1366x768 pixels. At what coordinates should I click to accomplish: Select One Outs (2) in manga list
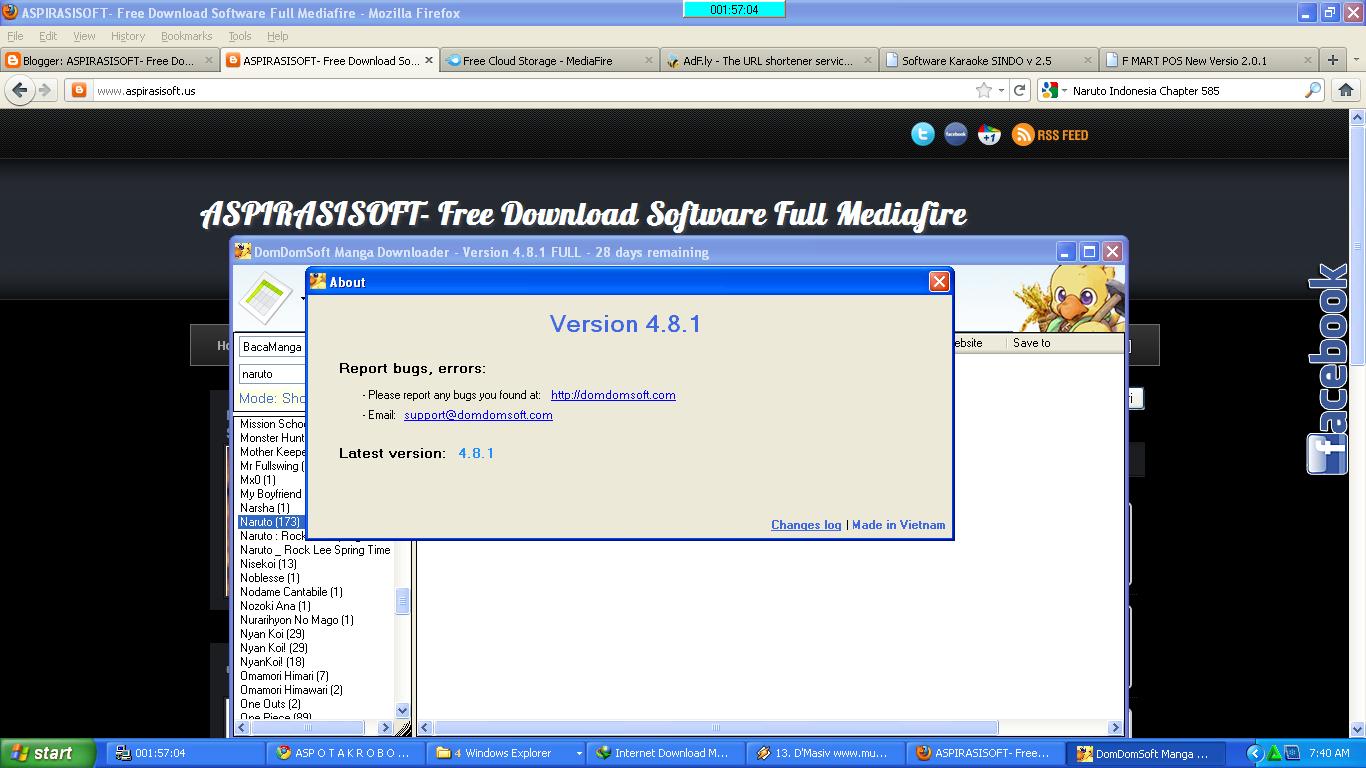pos(270,704)
